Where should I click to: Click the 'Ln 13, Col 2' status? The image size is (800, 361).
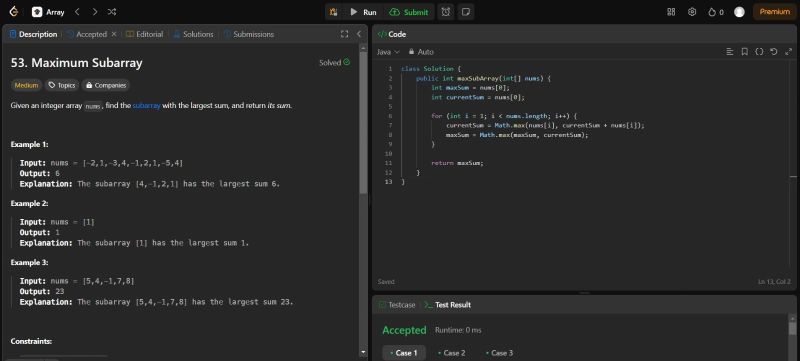click(774, 282)
